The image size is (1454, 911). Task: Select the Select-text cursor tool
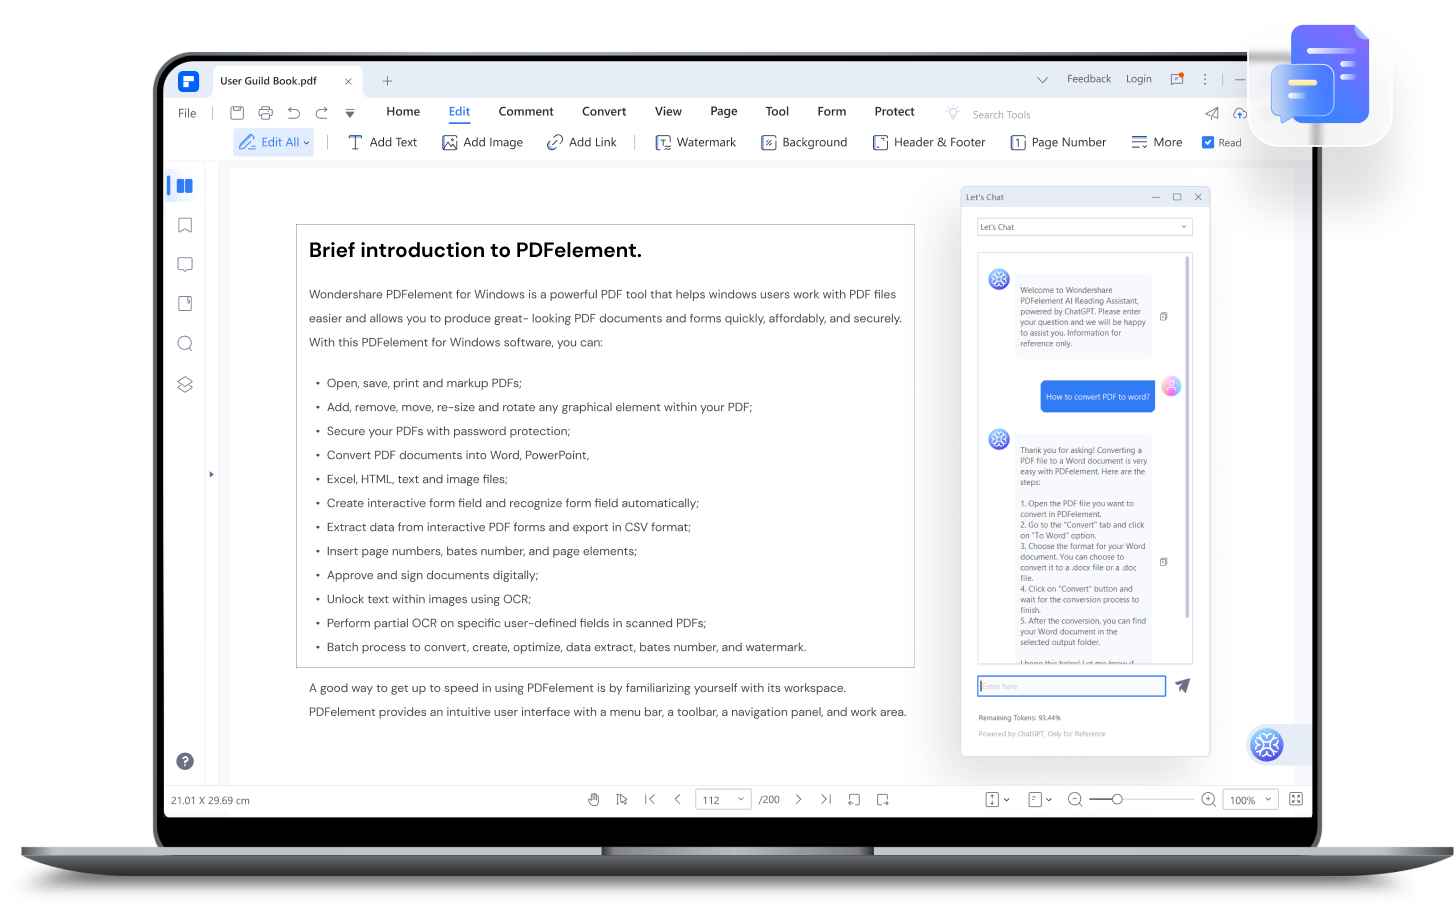[x=622, y=799]
